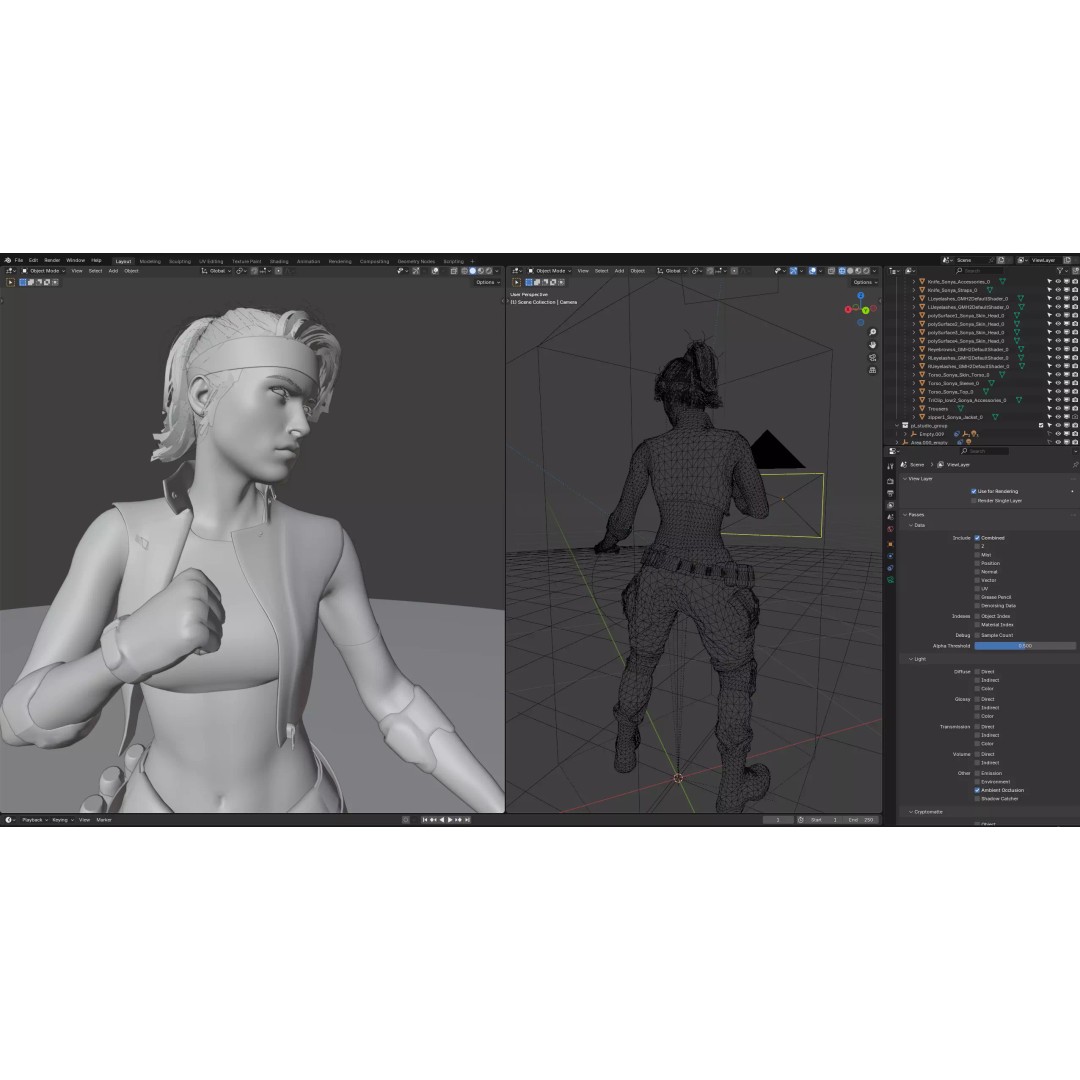Click the red X axis on navigation gizmo

click(x=848, y=309)
